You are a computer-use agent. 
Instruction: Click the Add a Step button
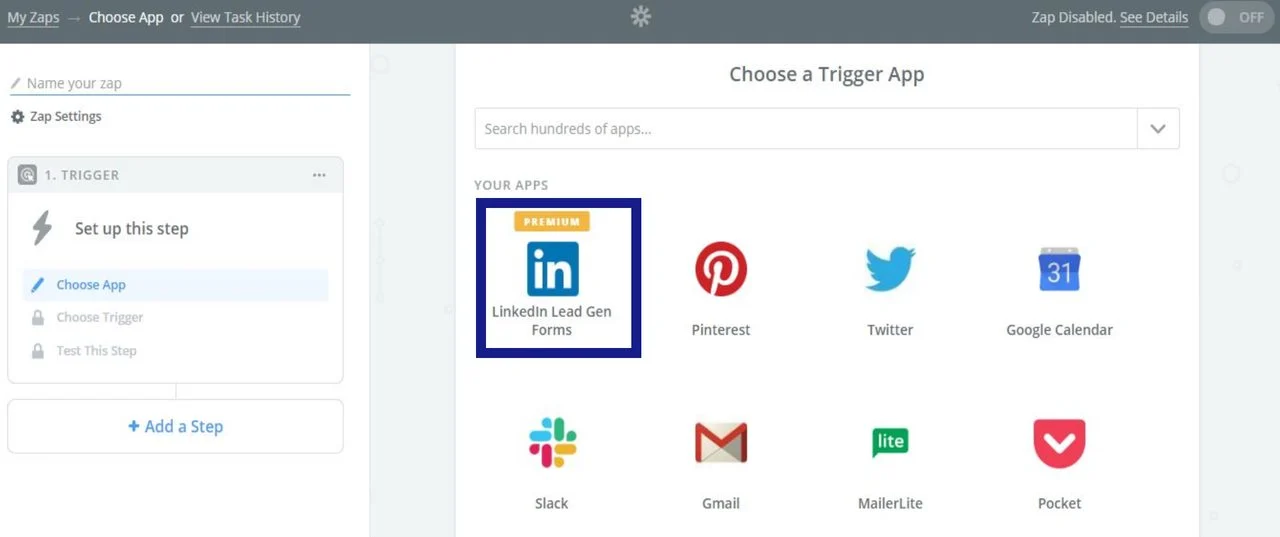tap(176, 427)
